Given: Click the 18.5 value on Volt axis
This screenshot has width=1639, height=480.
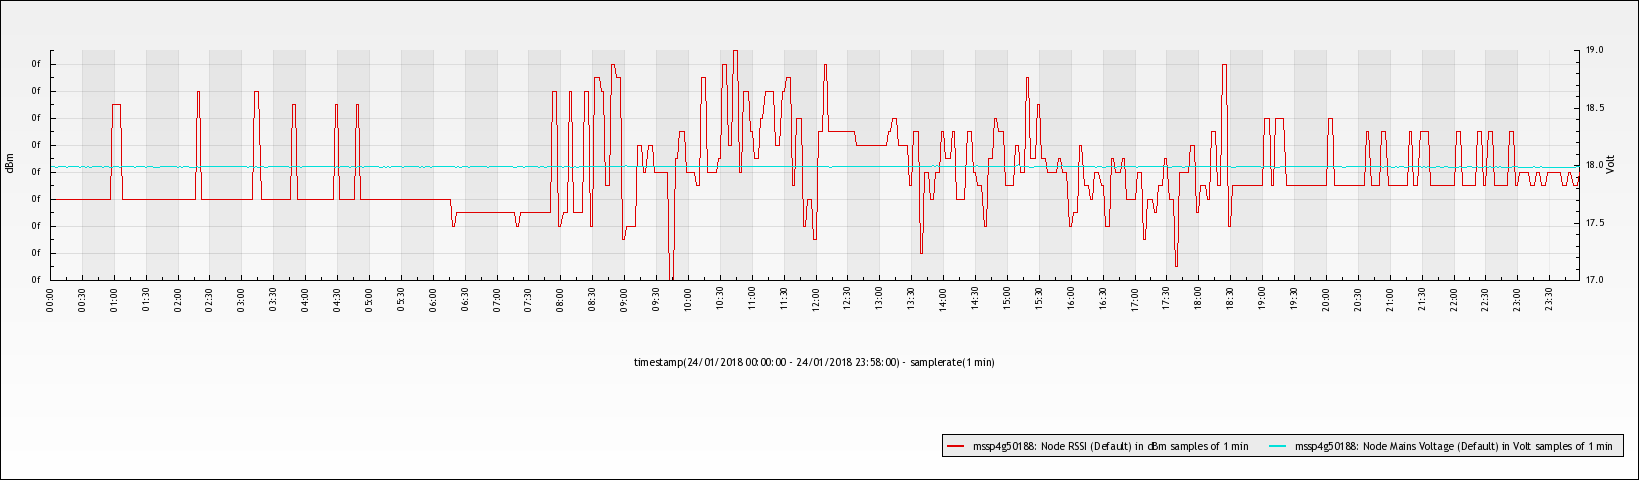Looking at the screenshot, I should pos(1594,108).
